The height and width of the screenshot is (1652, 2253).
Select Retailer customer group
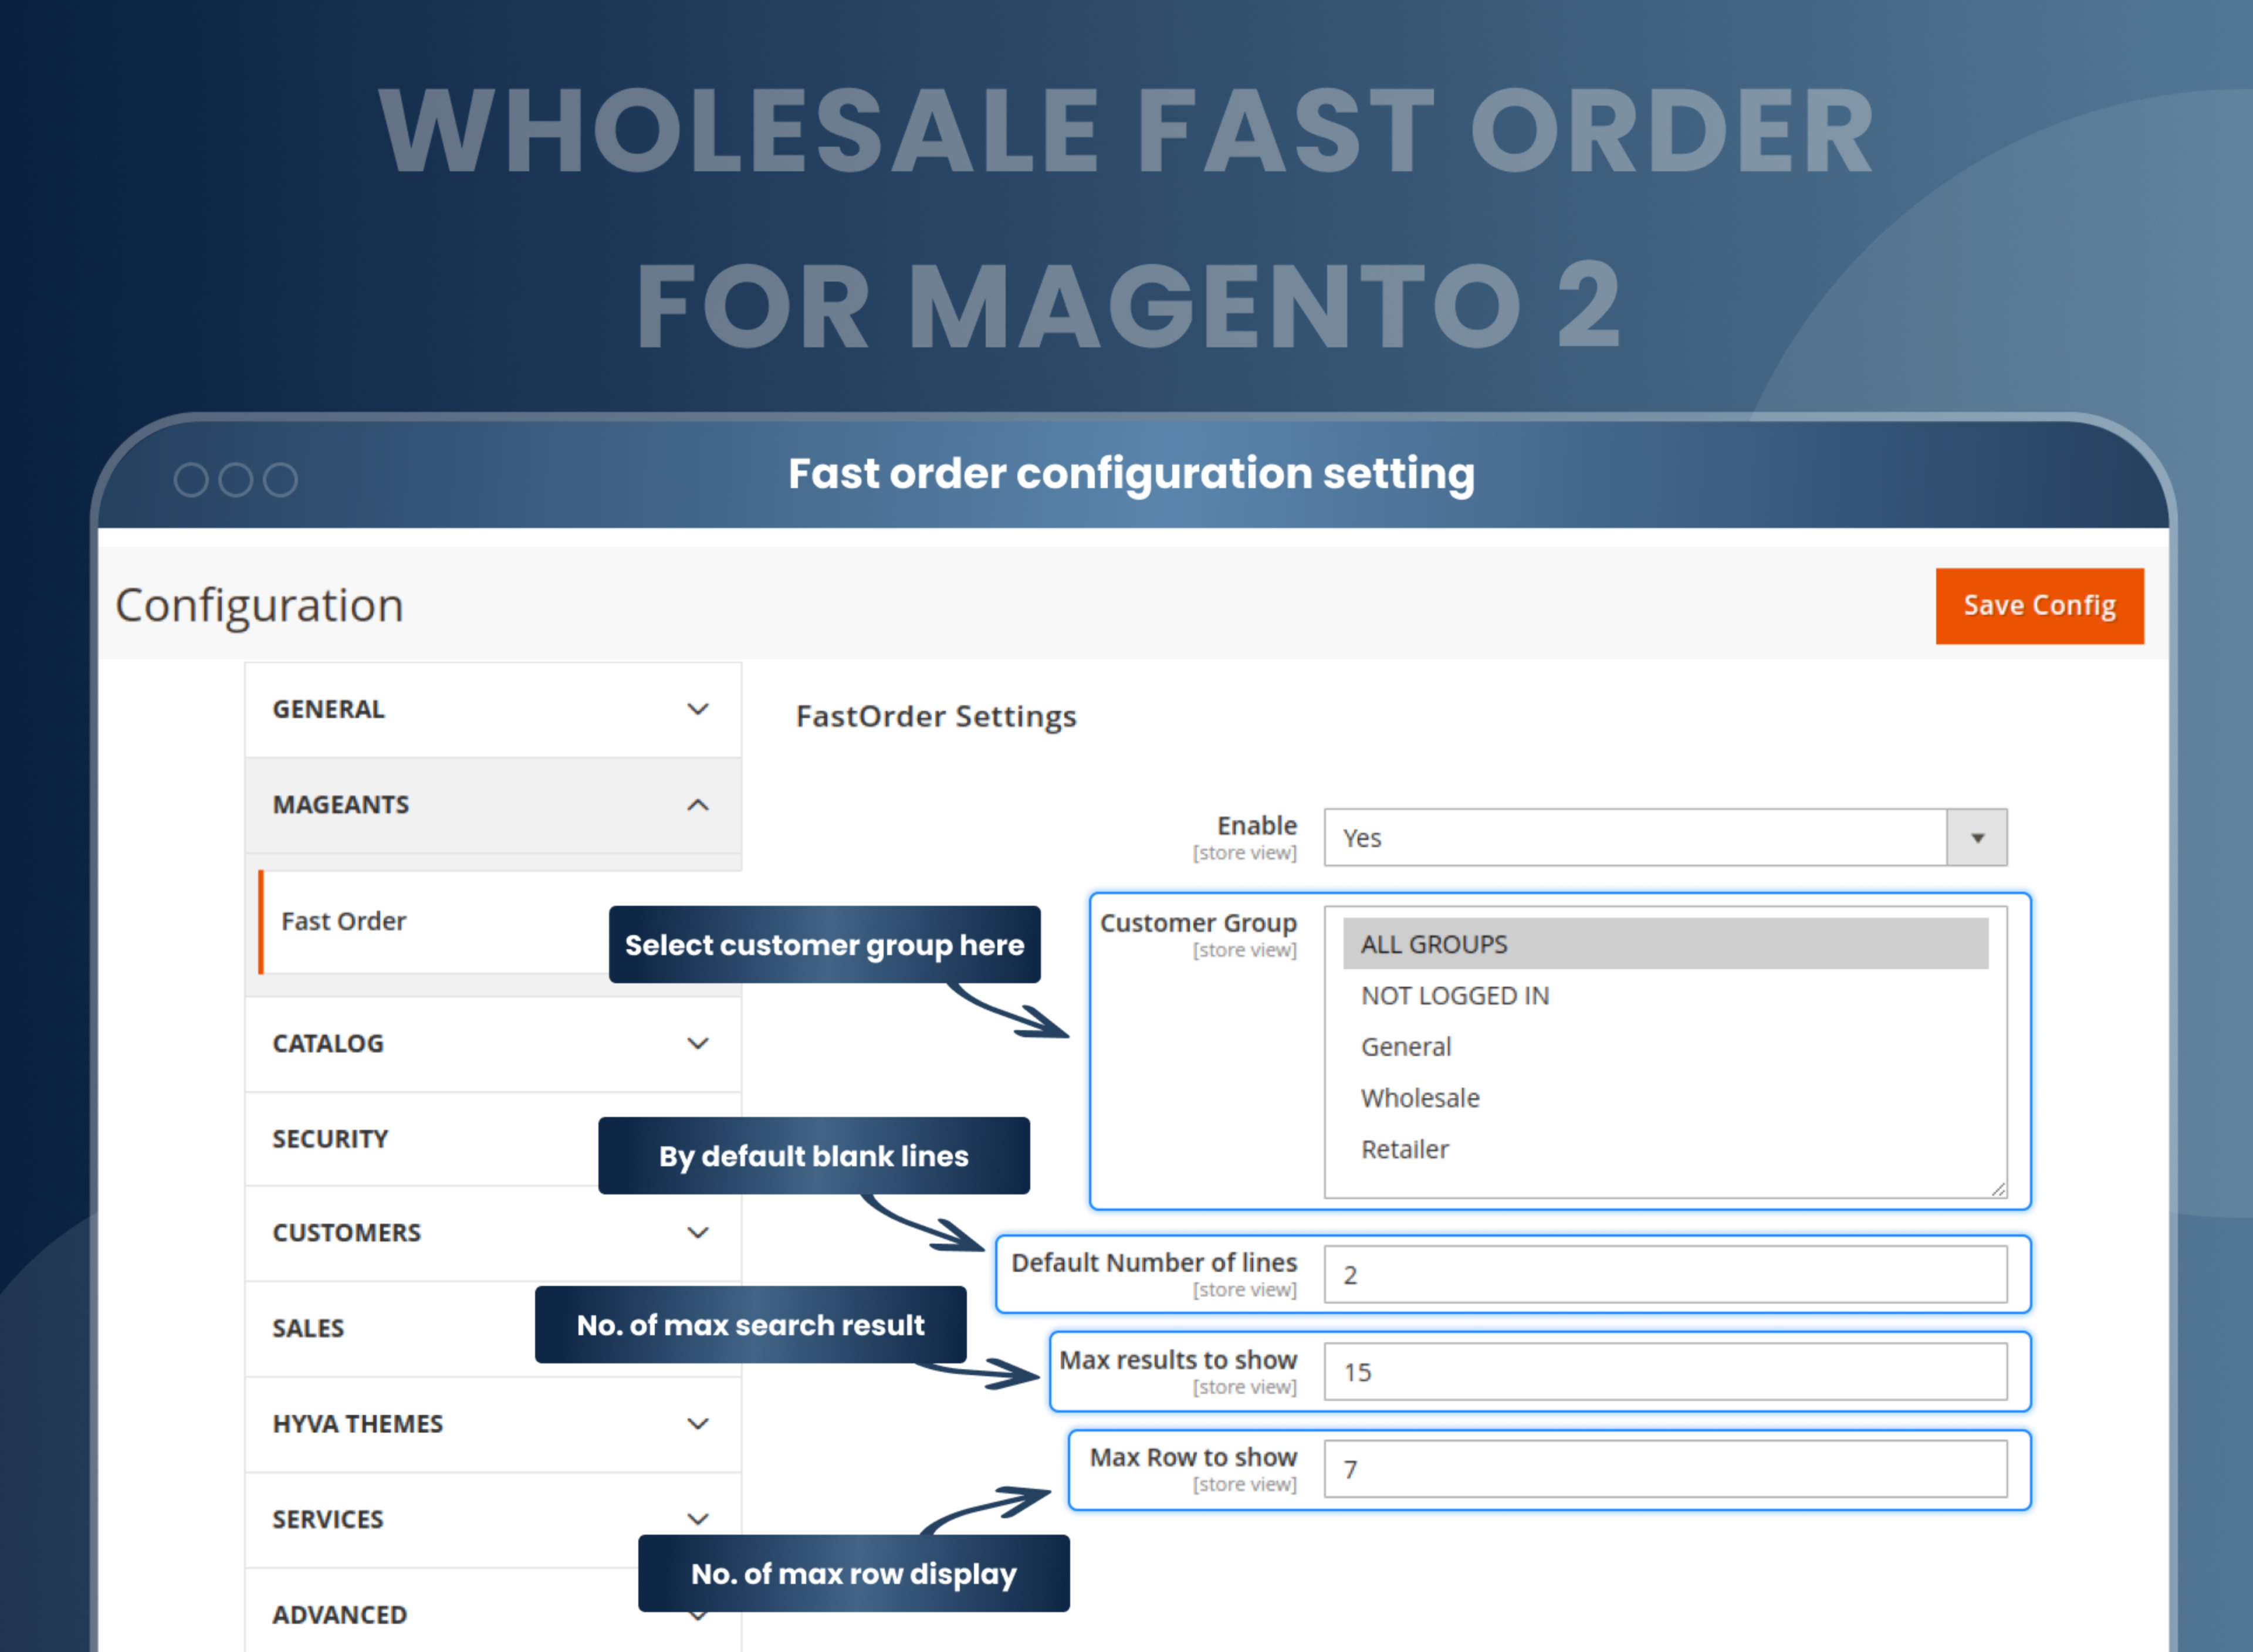[1404, 1148]
